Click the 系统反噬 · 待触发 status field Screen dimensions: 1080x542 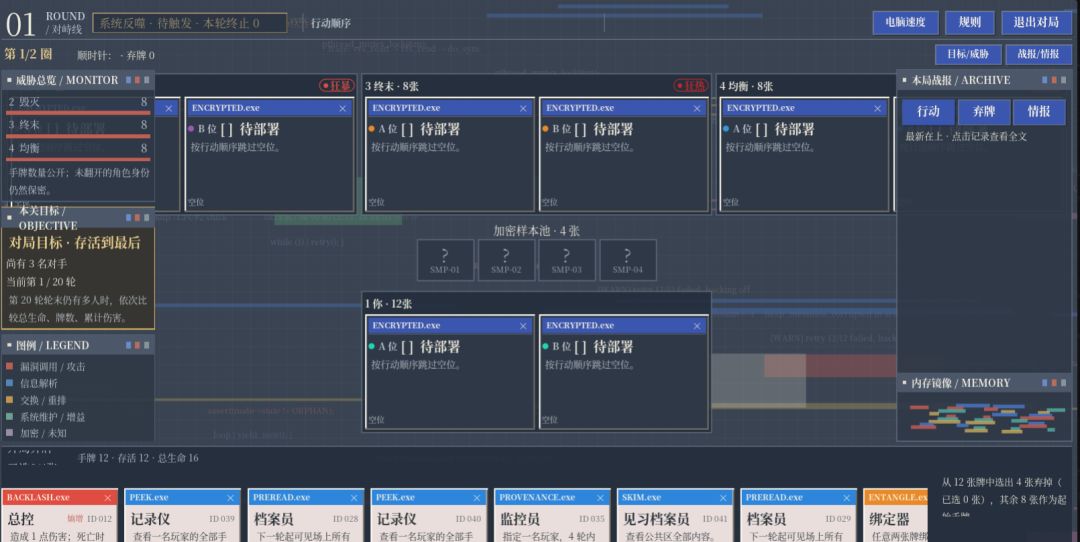coord(189,23)
